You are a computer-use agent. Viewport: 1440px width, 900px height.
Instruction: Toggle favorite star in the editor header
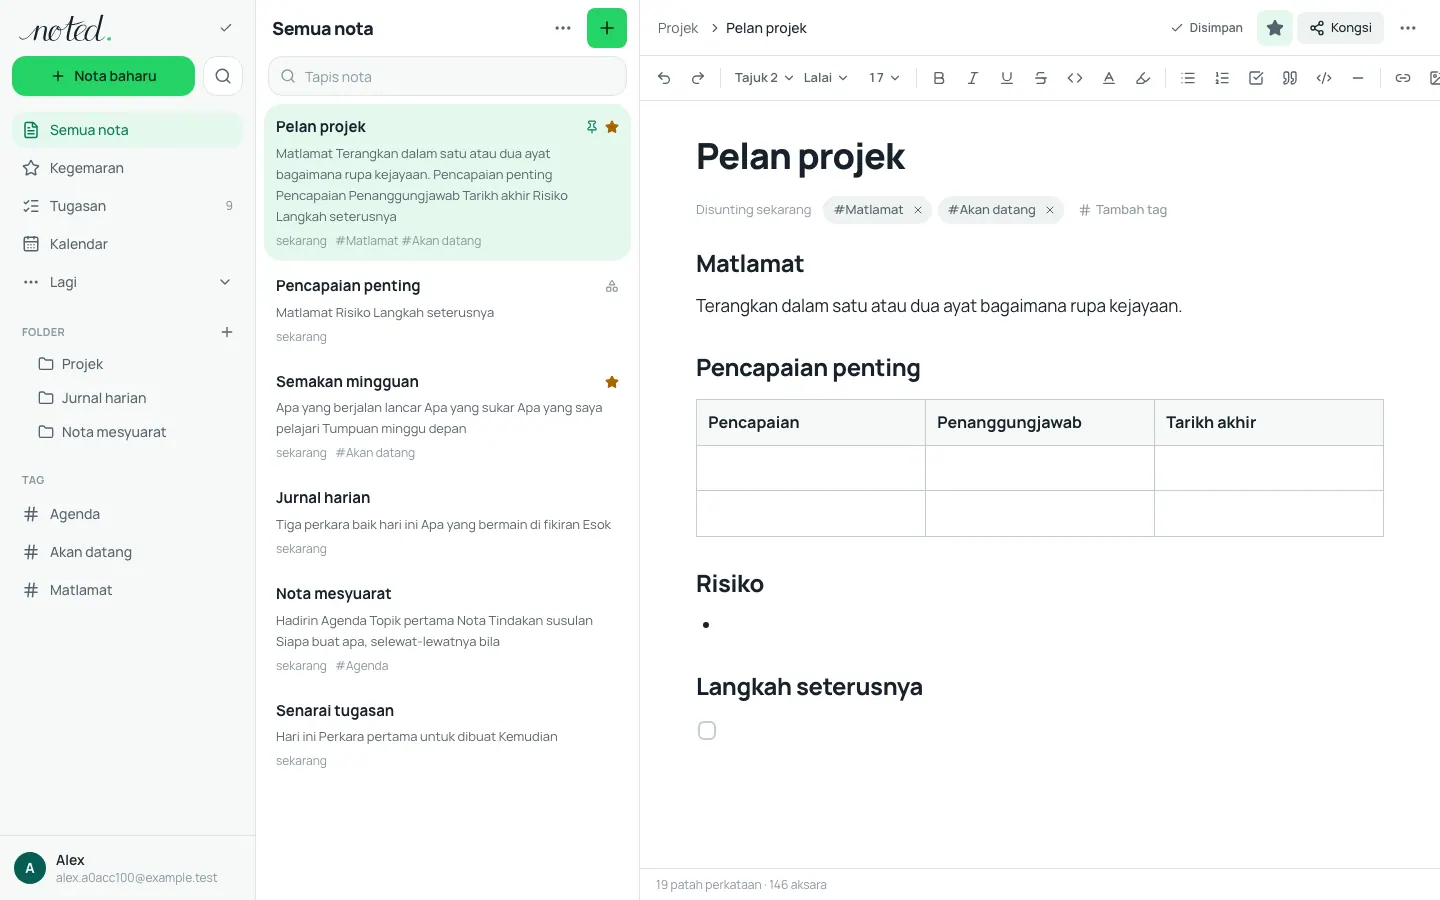pyautogui.click(x=1275, y=28)
